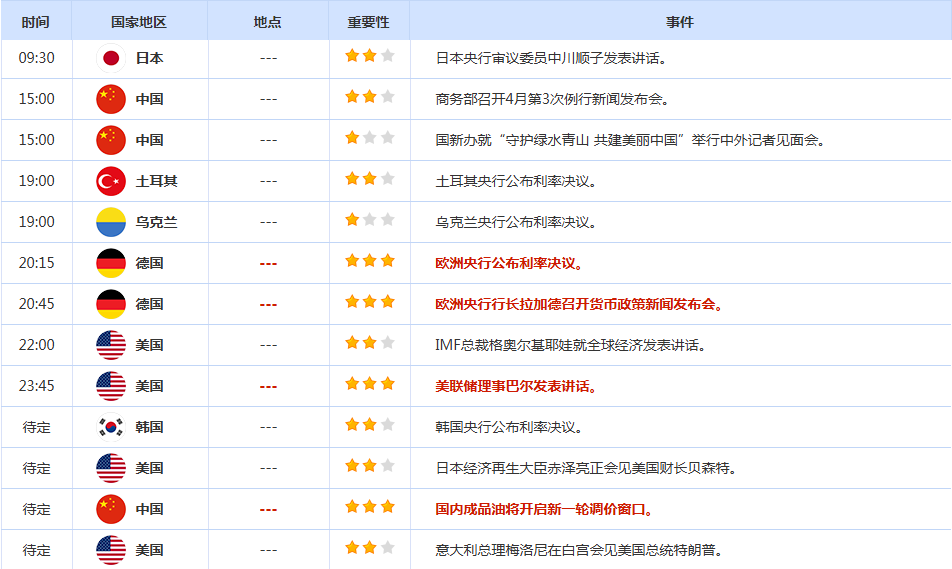The width and height of the screenshot is (952, 569).
Task: Click the 地点 column header
Action: click(268, 22)
